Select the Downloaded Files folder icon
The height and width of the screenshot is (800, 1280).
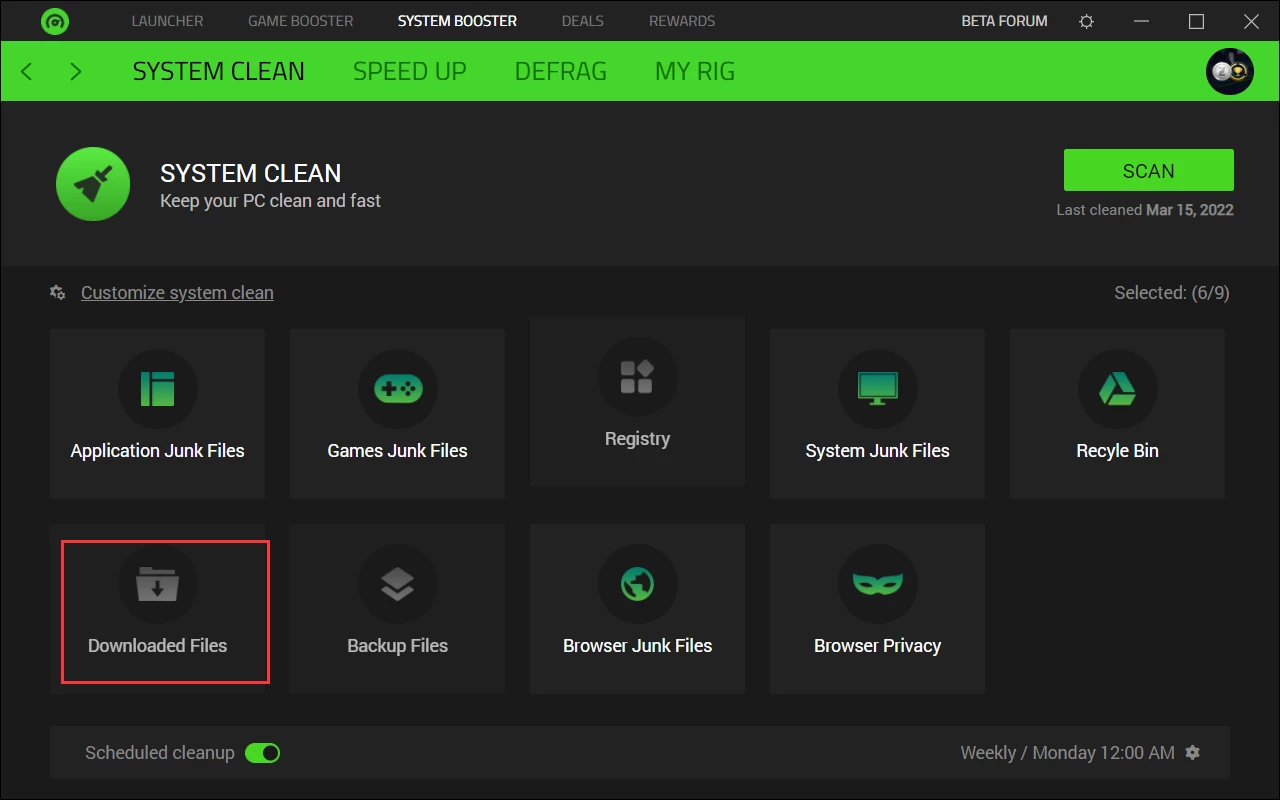point(158,583)
